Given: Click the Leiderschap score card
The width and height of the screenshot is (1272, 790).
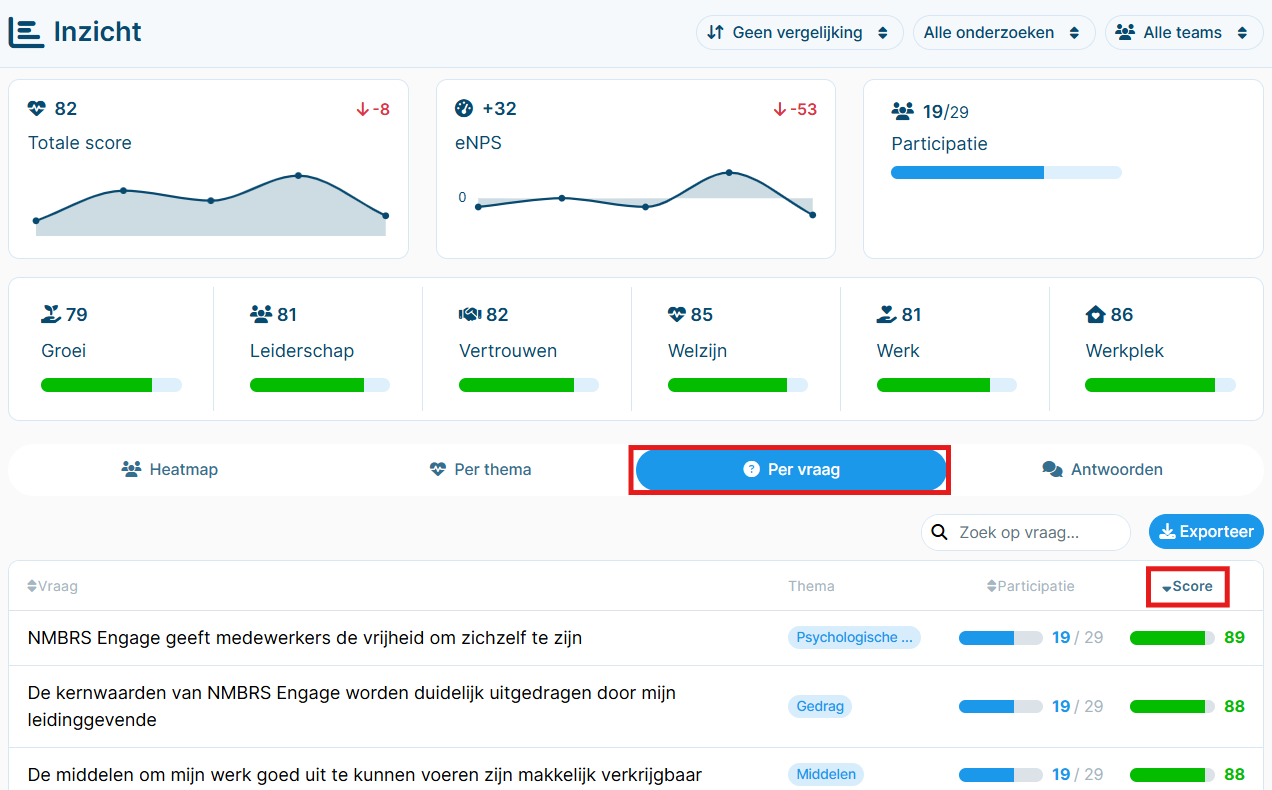Looking at the screenshot, I should pos(318,348).
